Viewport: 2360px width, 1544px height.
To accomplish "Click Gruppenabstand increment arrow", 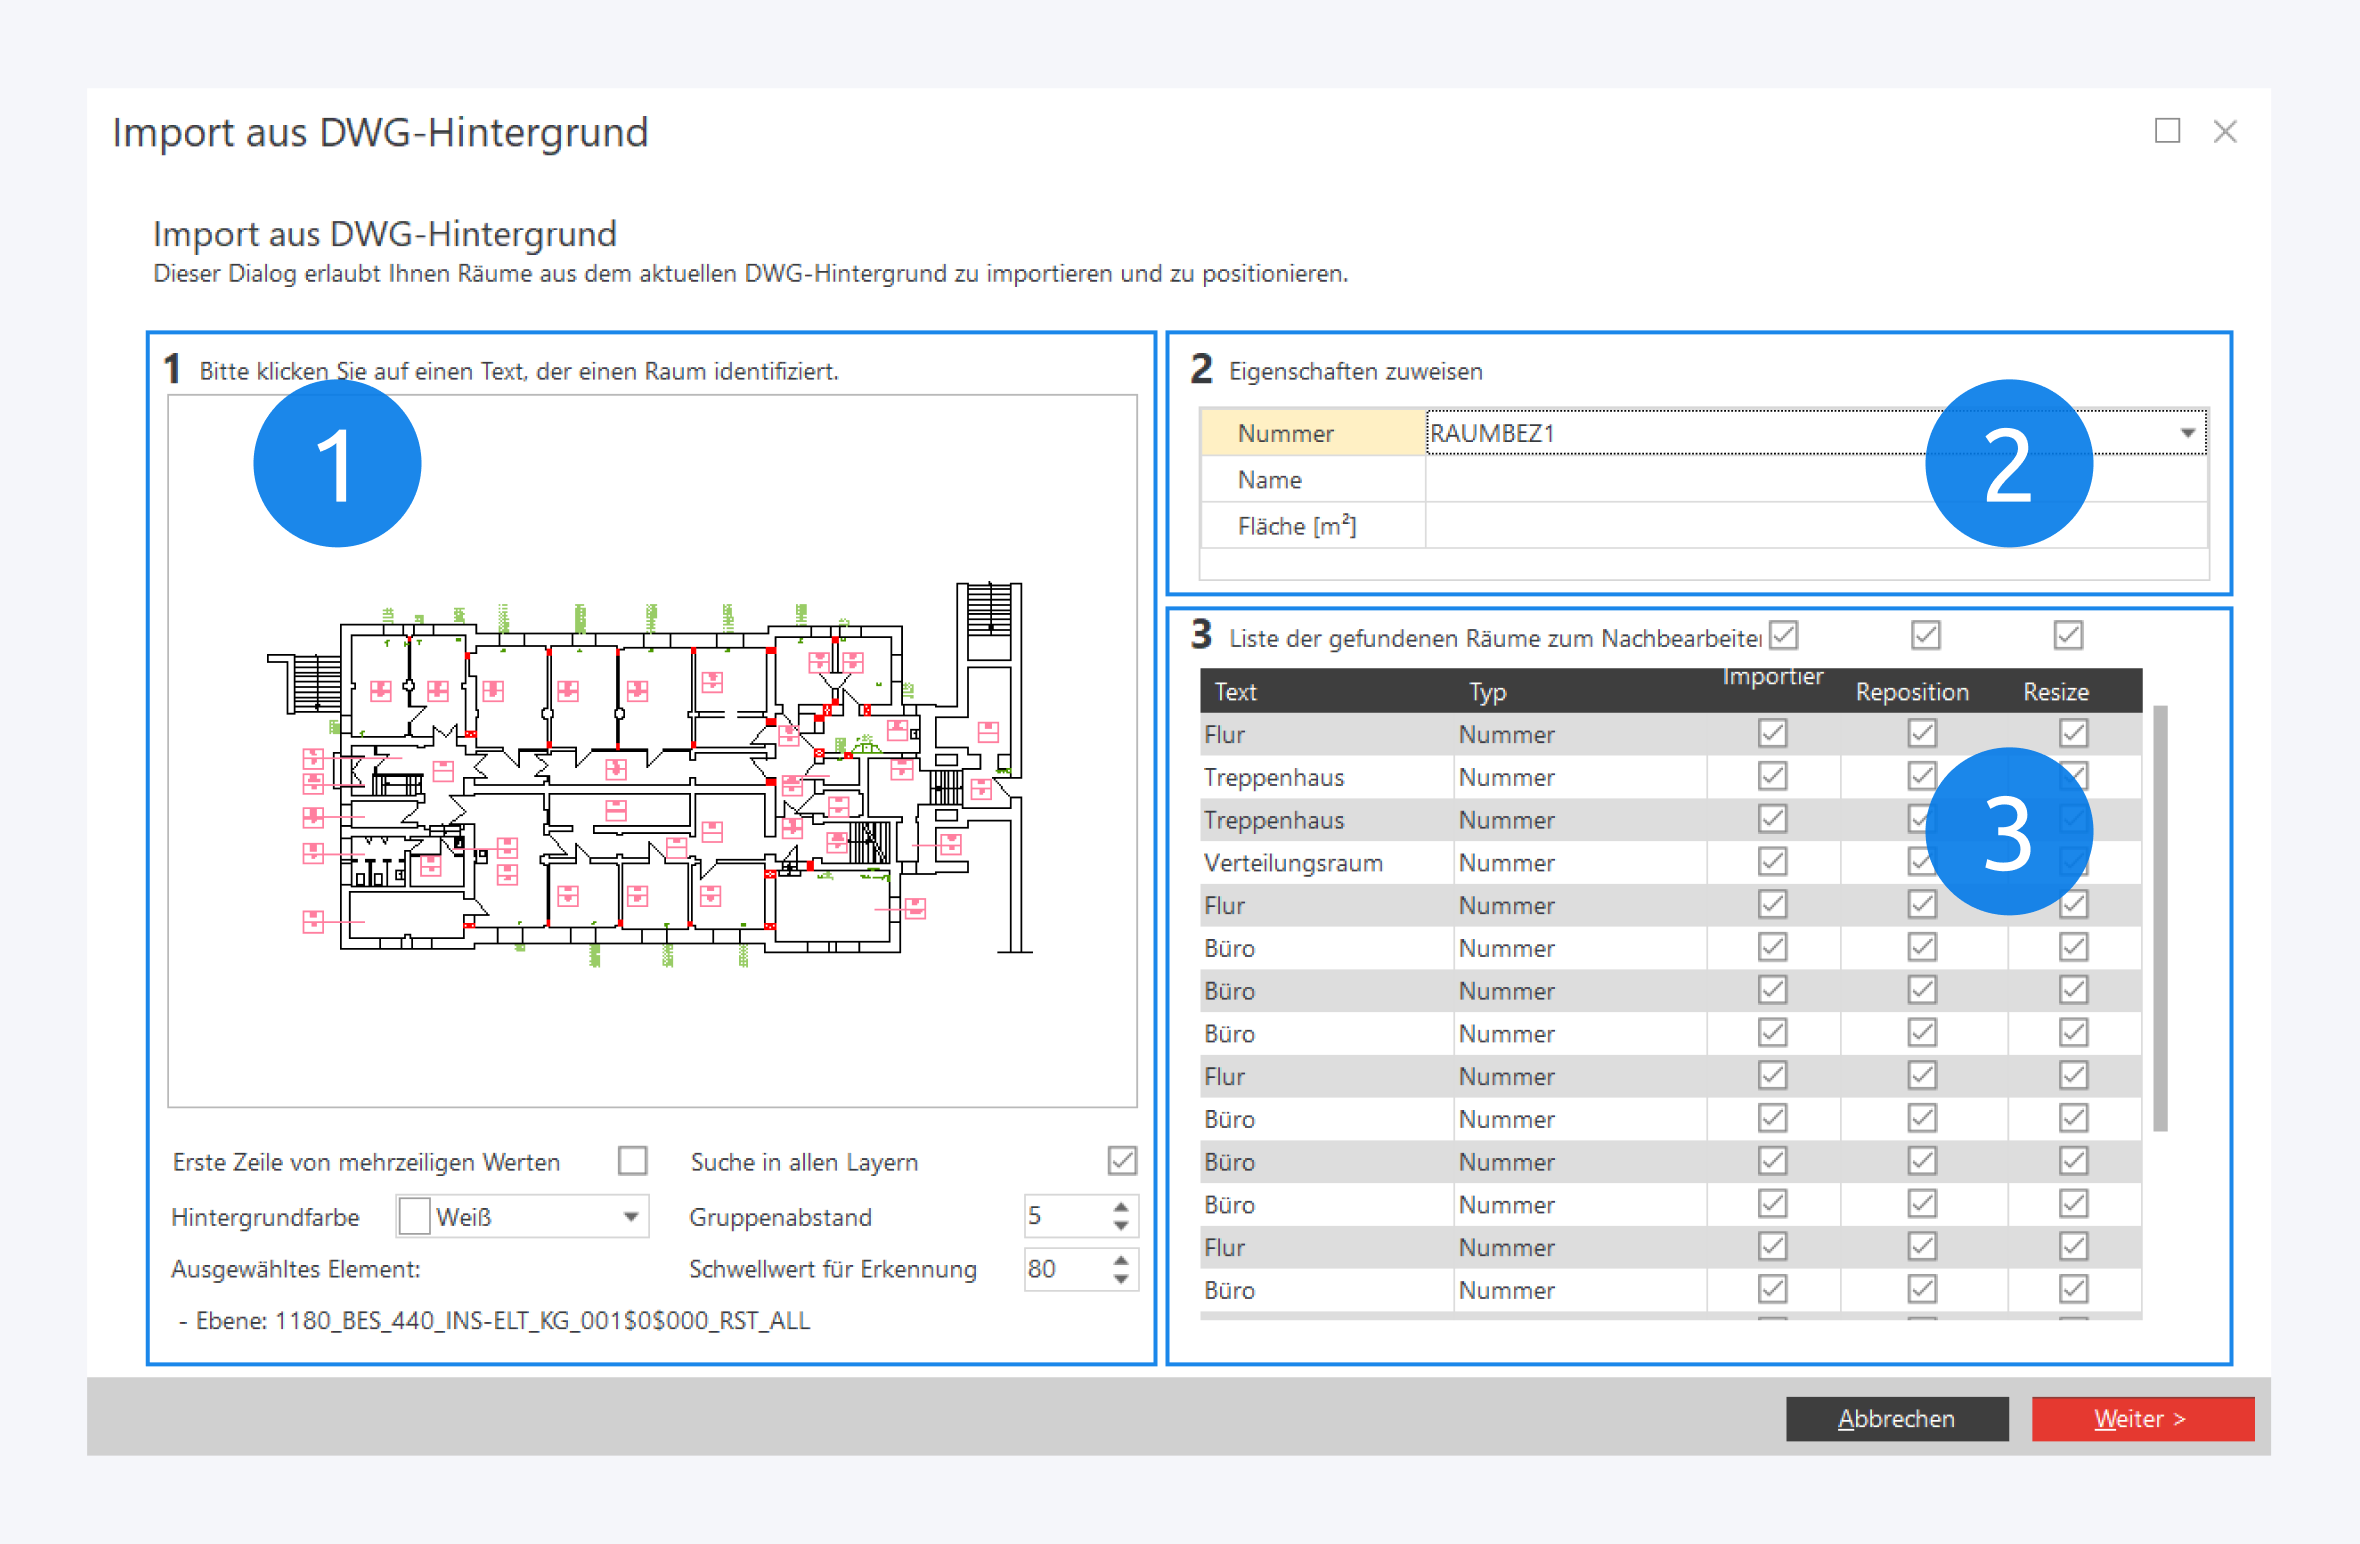I will click(1121, 1207).
